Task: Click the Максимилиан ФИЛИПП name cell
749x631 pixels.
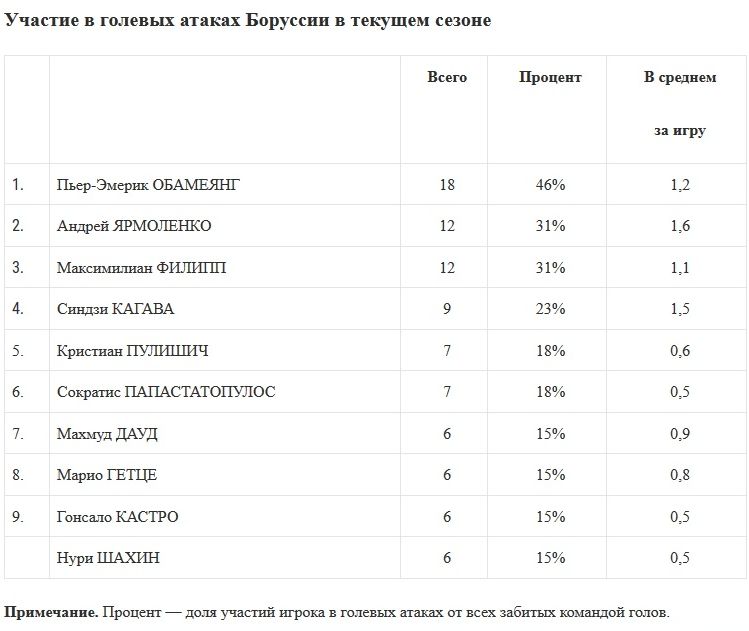Action: [x=142, y=268]
